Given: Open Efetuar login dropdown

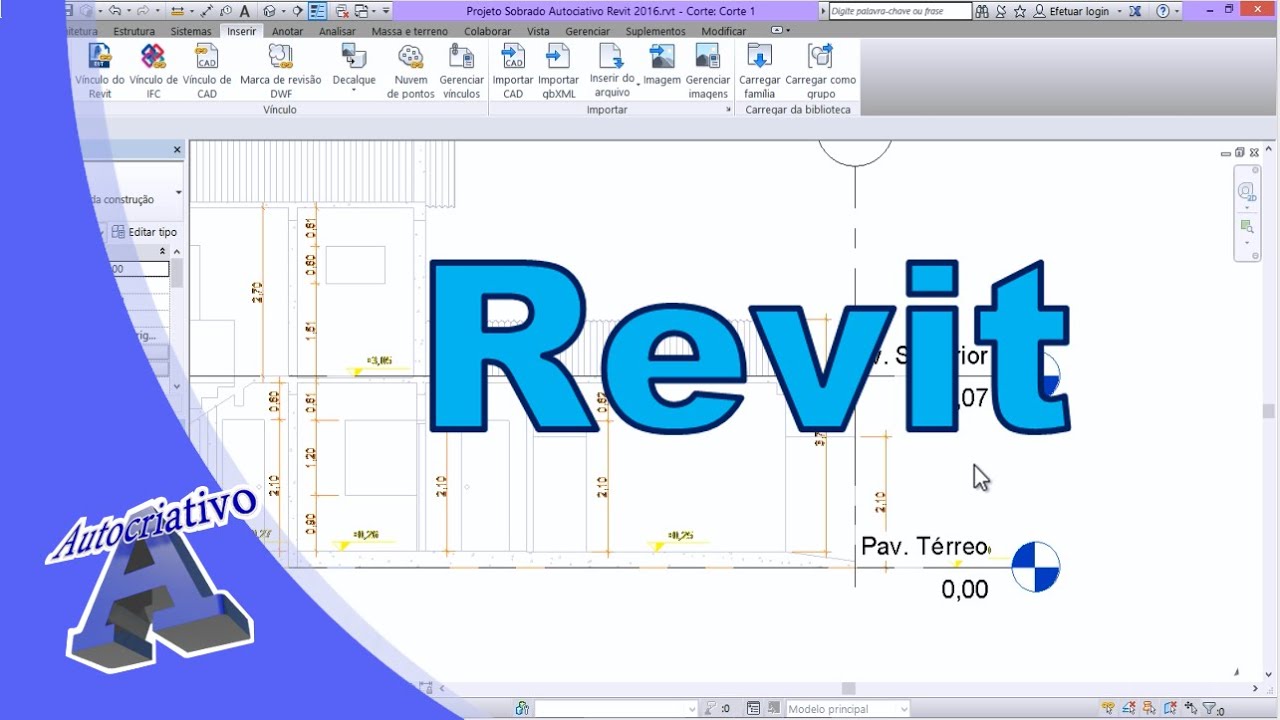Looking at the screenshot, I should pos(1119,12).
